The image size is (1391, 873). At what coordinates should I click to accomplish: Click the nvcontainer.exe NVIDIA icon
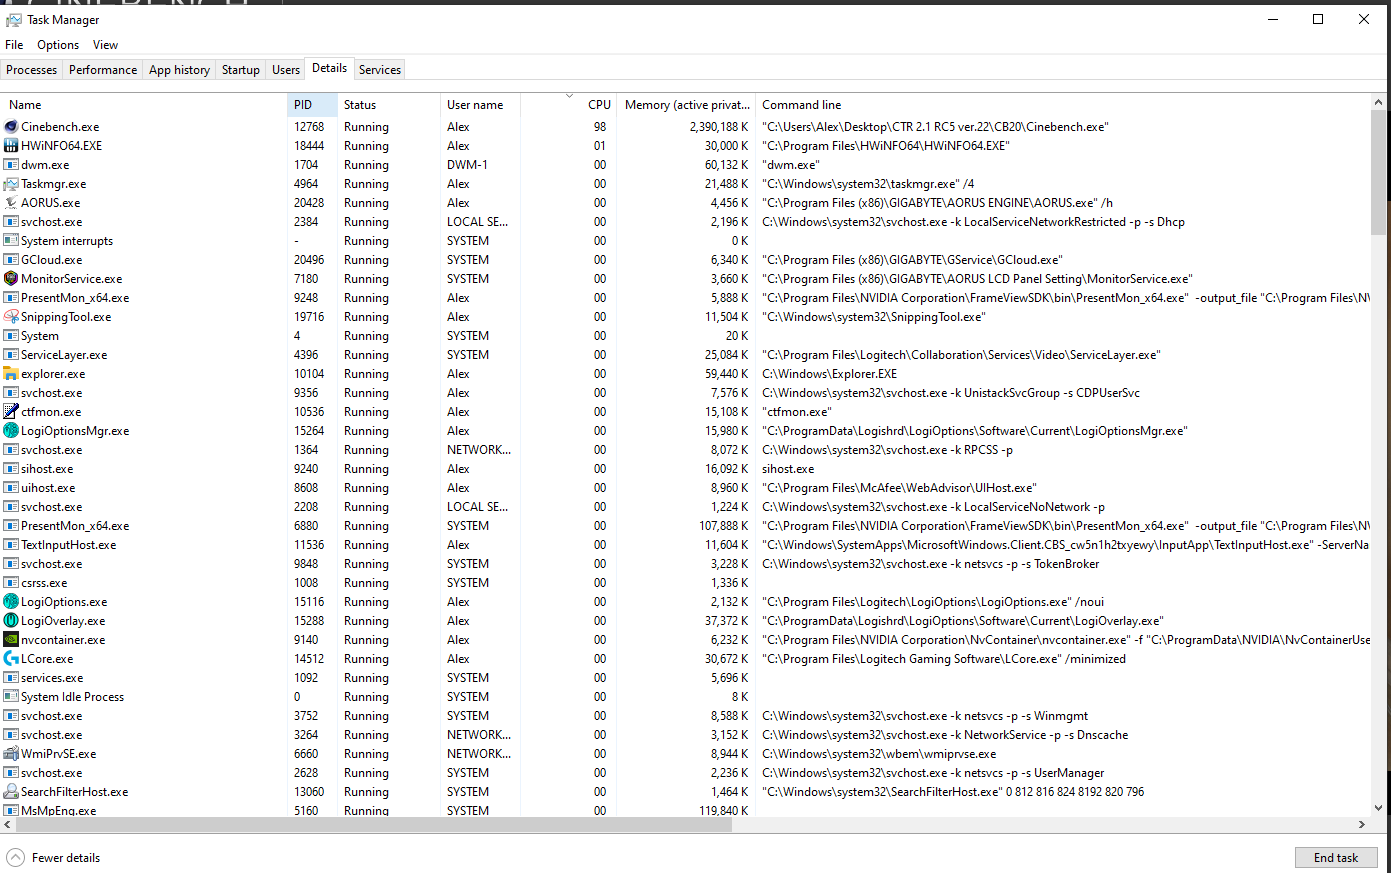[x=11, y=640]
